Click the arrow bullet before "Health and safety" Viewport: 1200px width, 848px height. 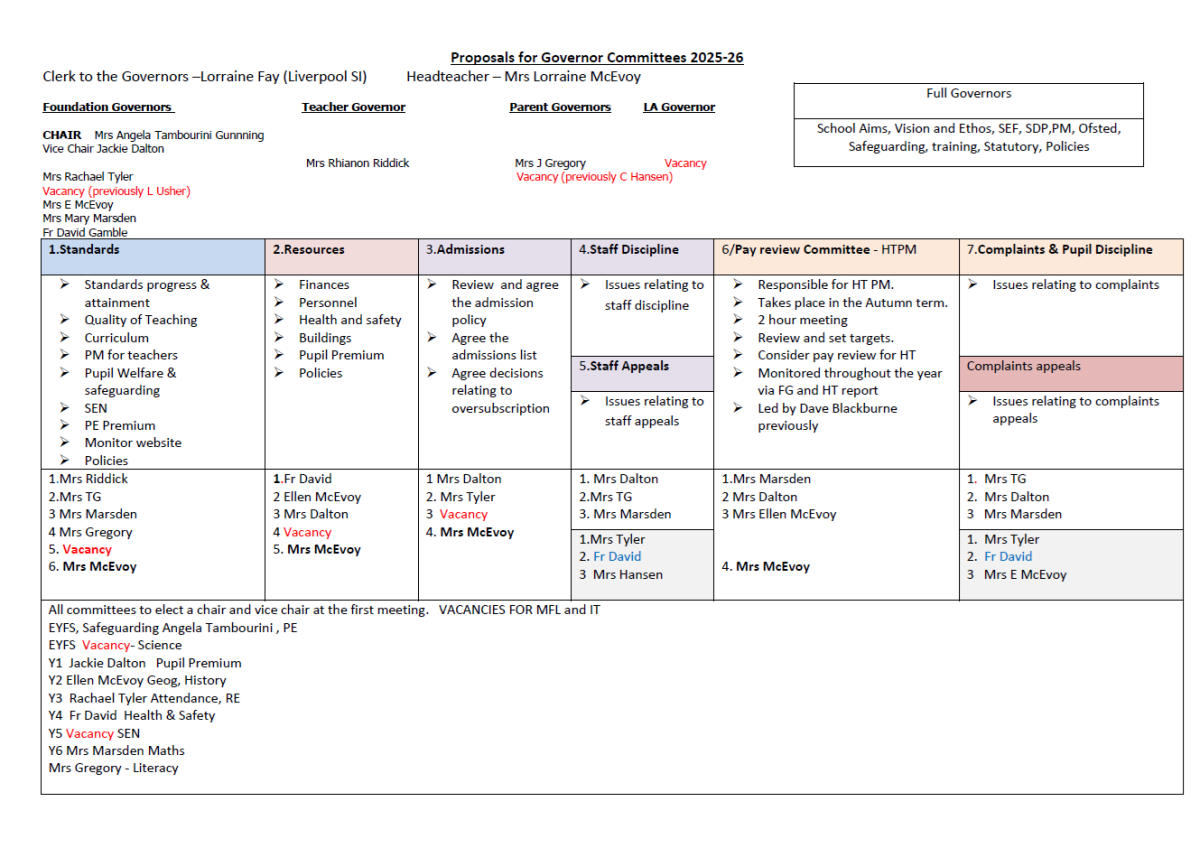point(279,320)
